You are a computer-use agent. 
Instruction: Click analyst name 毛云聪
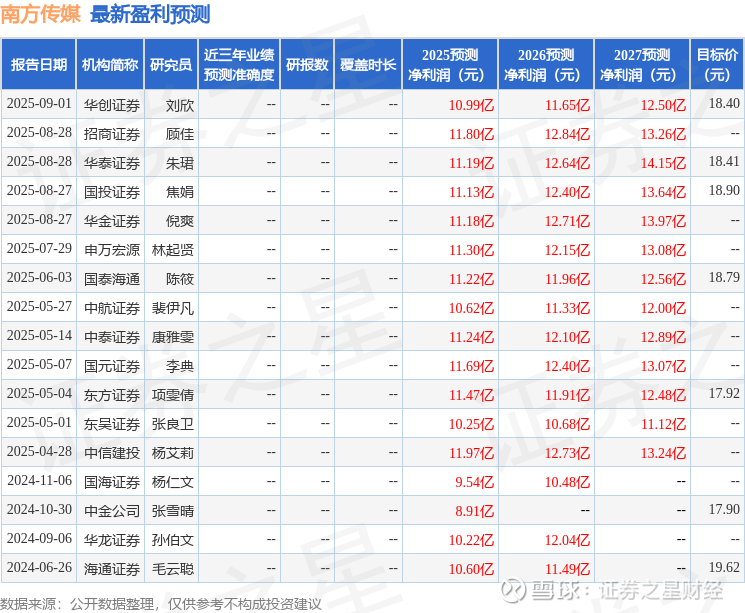pos(172,569)
